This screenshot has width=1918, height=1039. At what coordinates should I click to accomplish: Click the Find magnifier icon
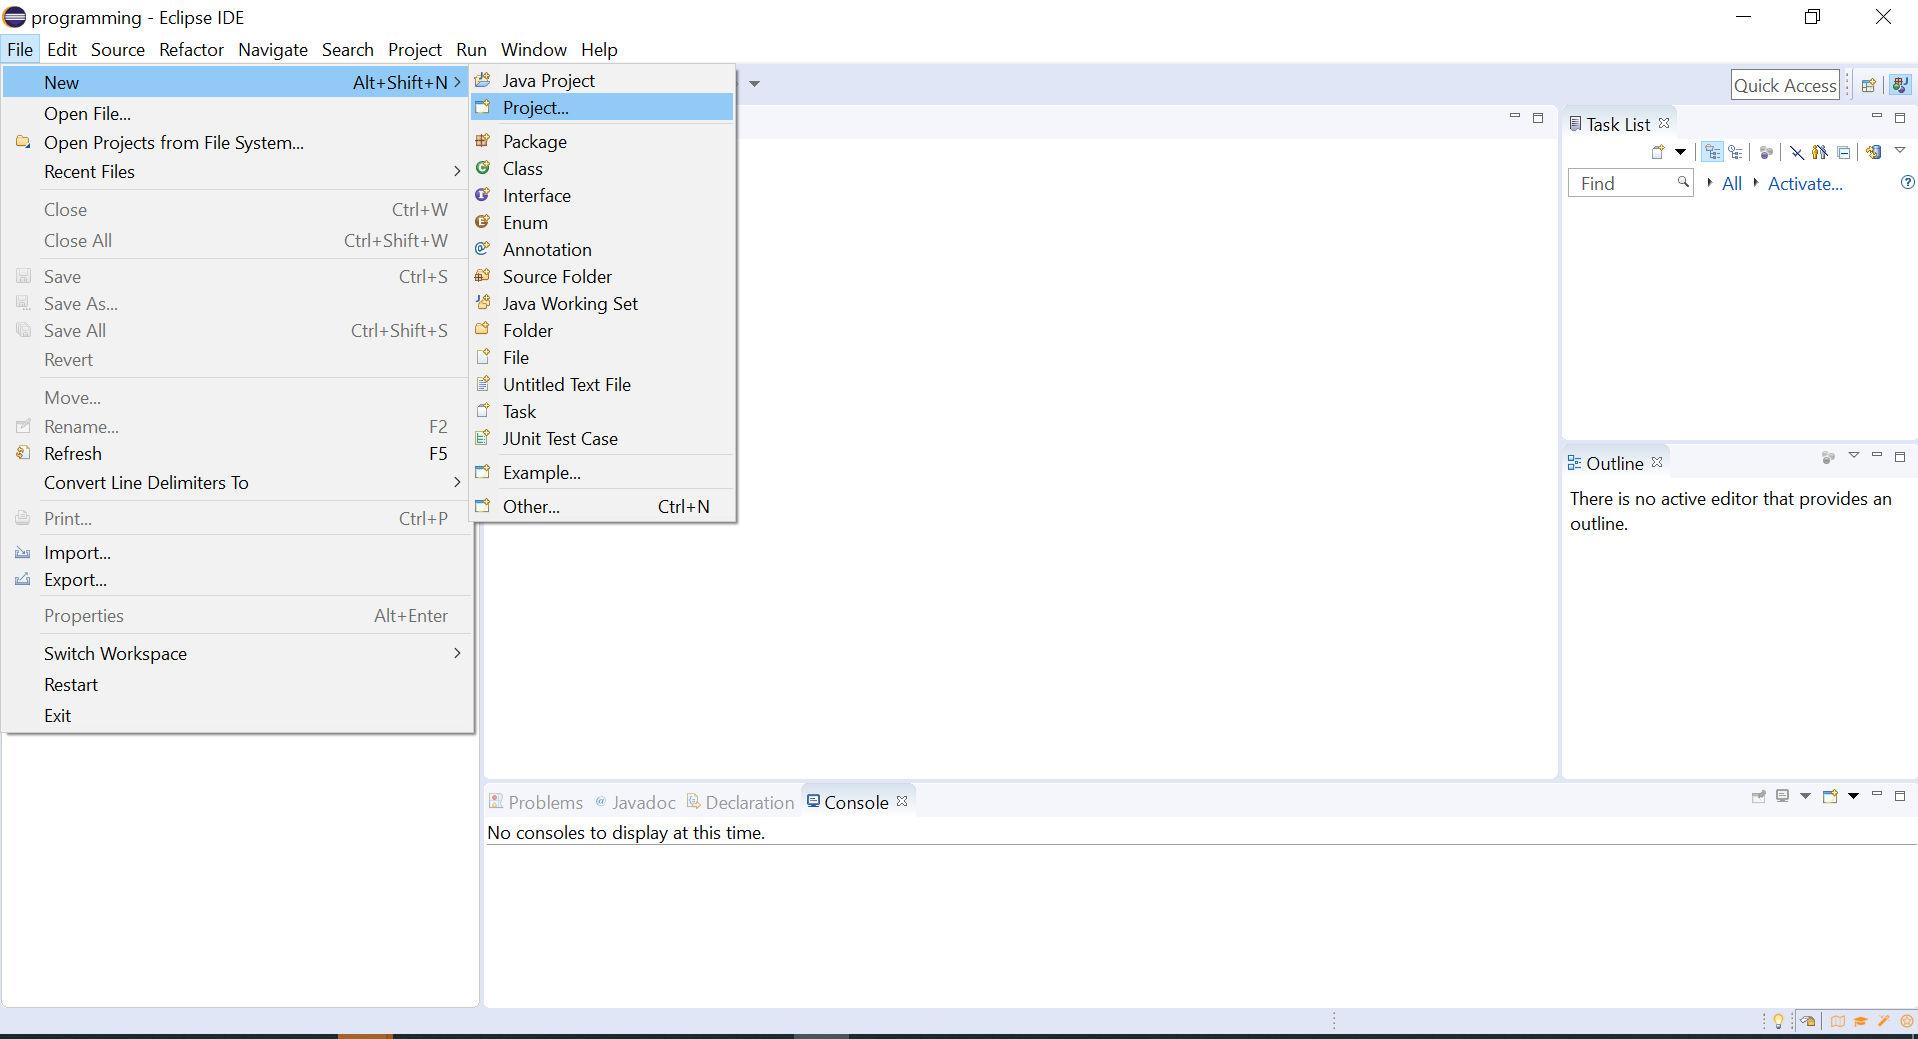pyautogui.click(x=1683, y=182)
